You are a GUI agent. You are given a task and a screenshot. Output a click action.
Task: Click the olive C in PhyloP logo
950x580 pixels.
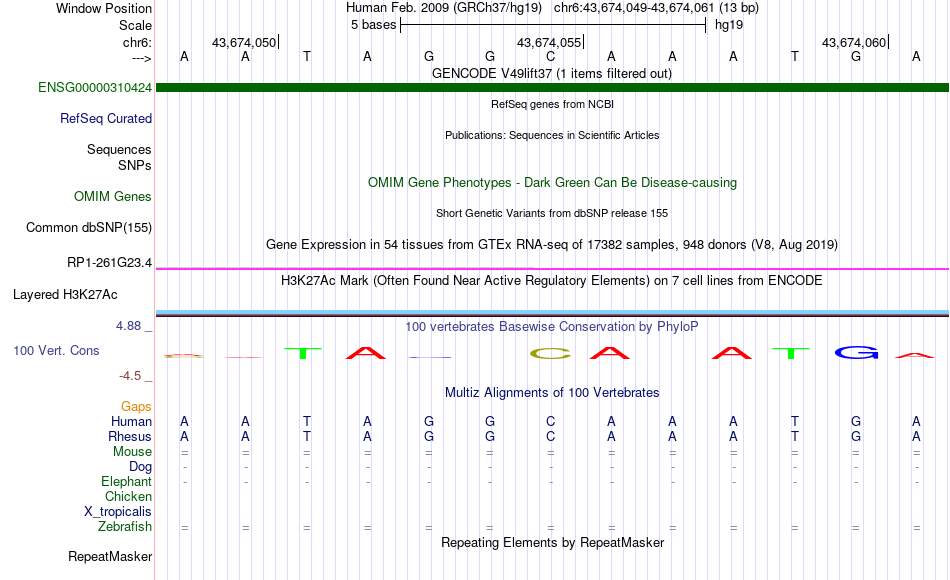(550, 353)
